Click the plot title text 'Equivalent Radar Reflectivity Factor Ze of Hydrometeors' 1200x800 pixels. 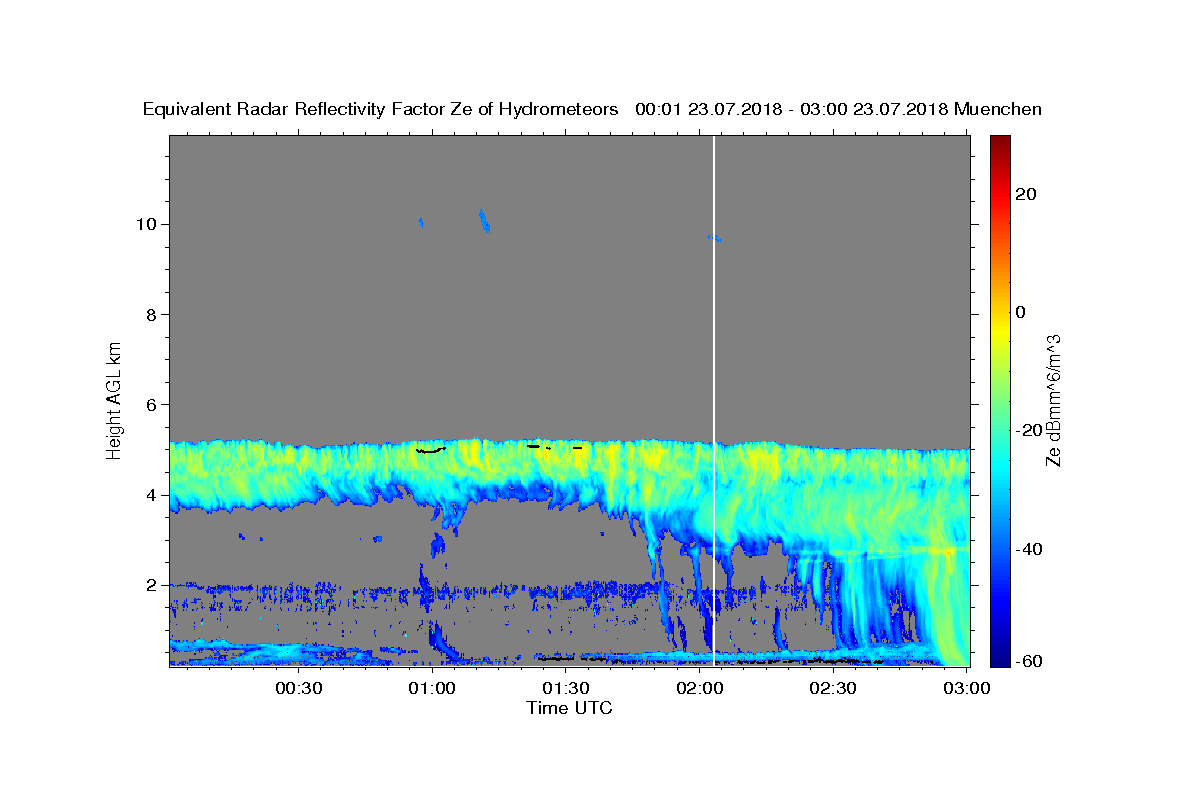click(381, 110)
